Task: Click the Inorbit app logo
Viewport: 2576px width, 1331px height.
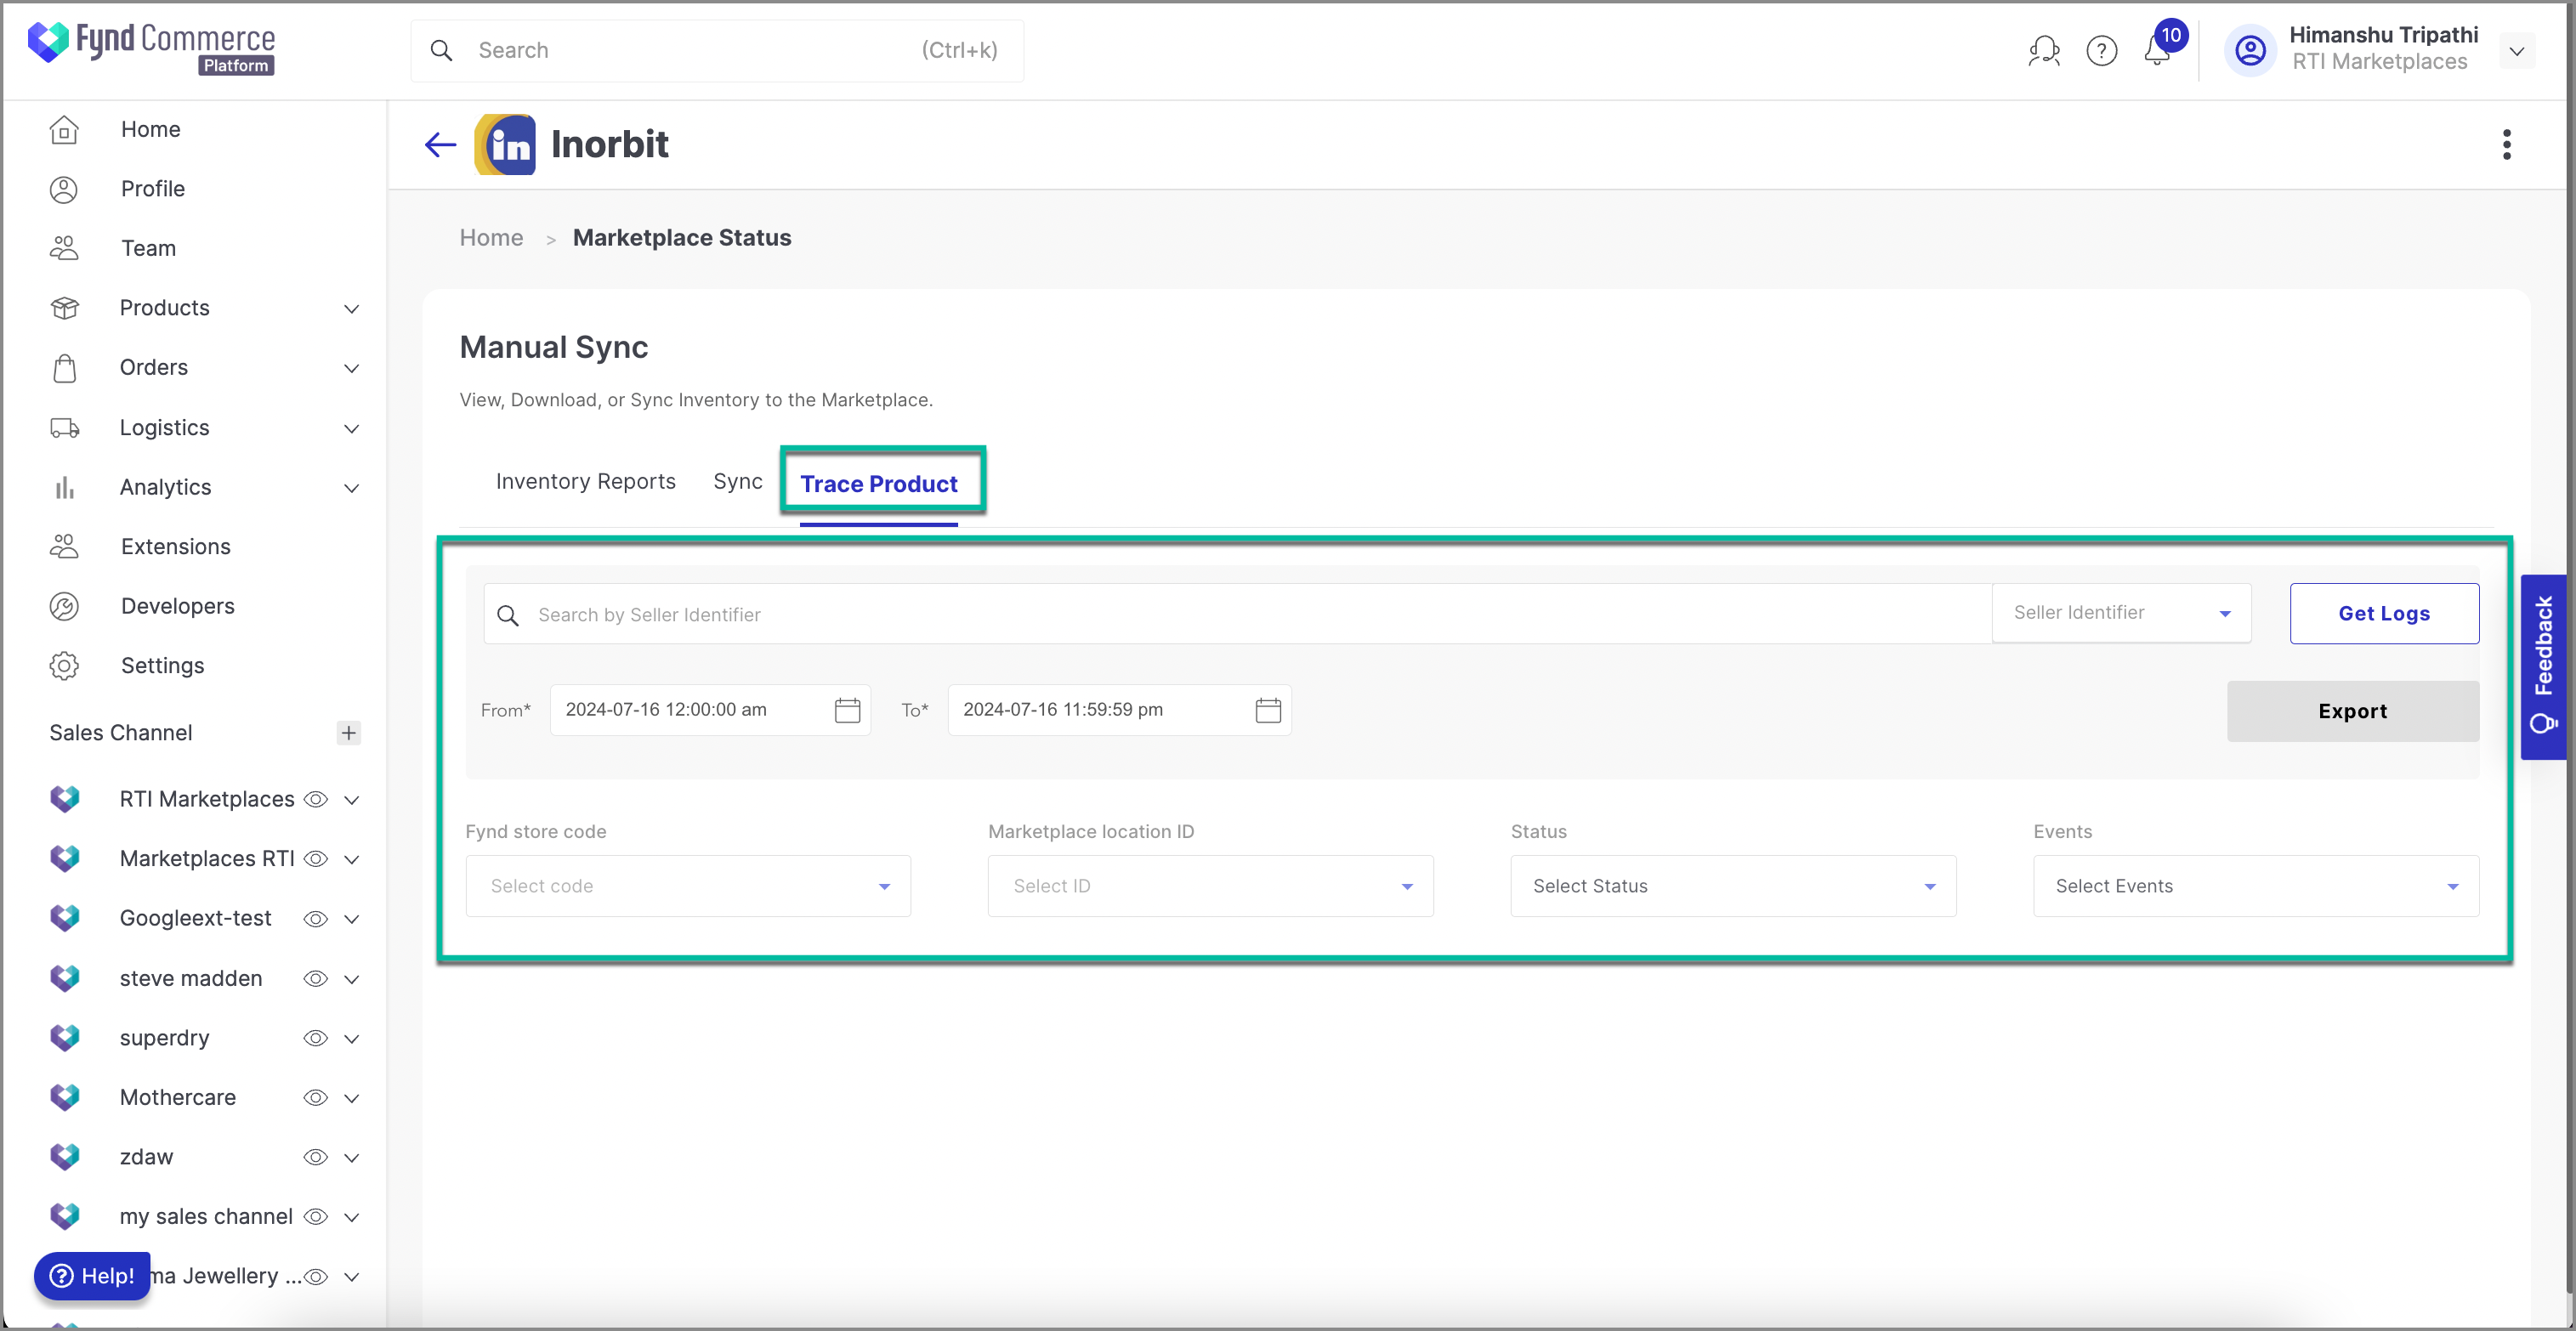Action: (505, 145)
